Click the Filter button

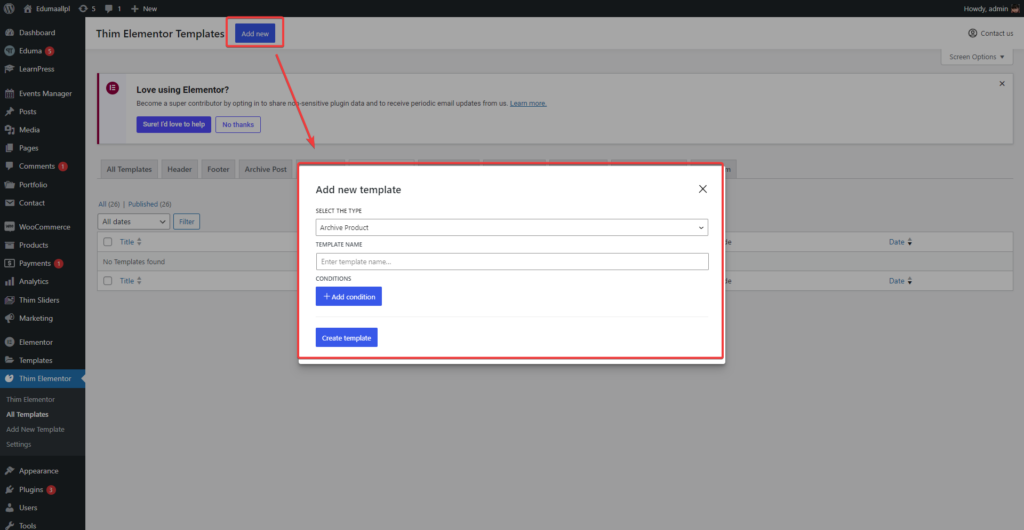tap(187, 222)
